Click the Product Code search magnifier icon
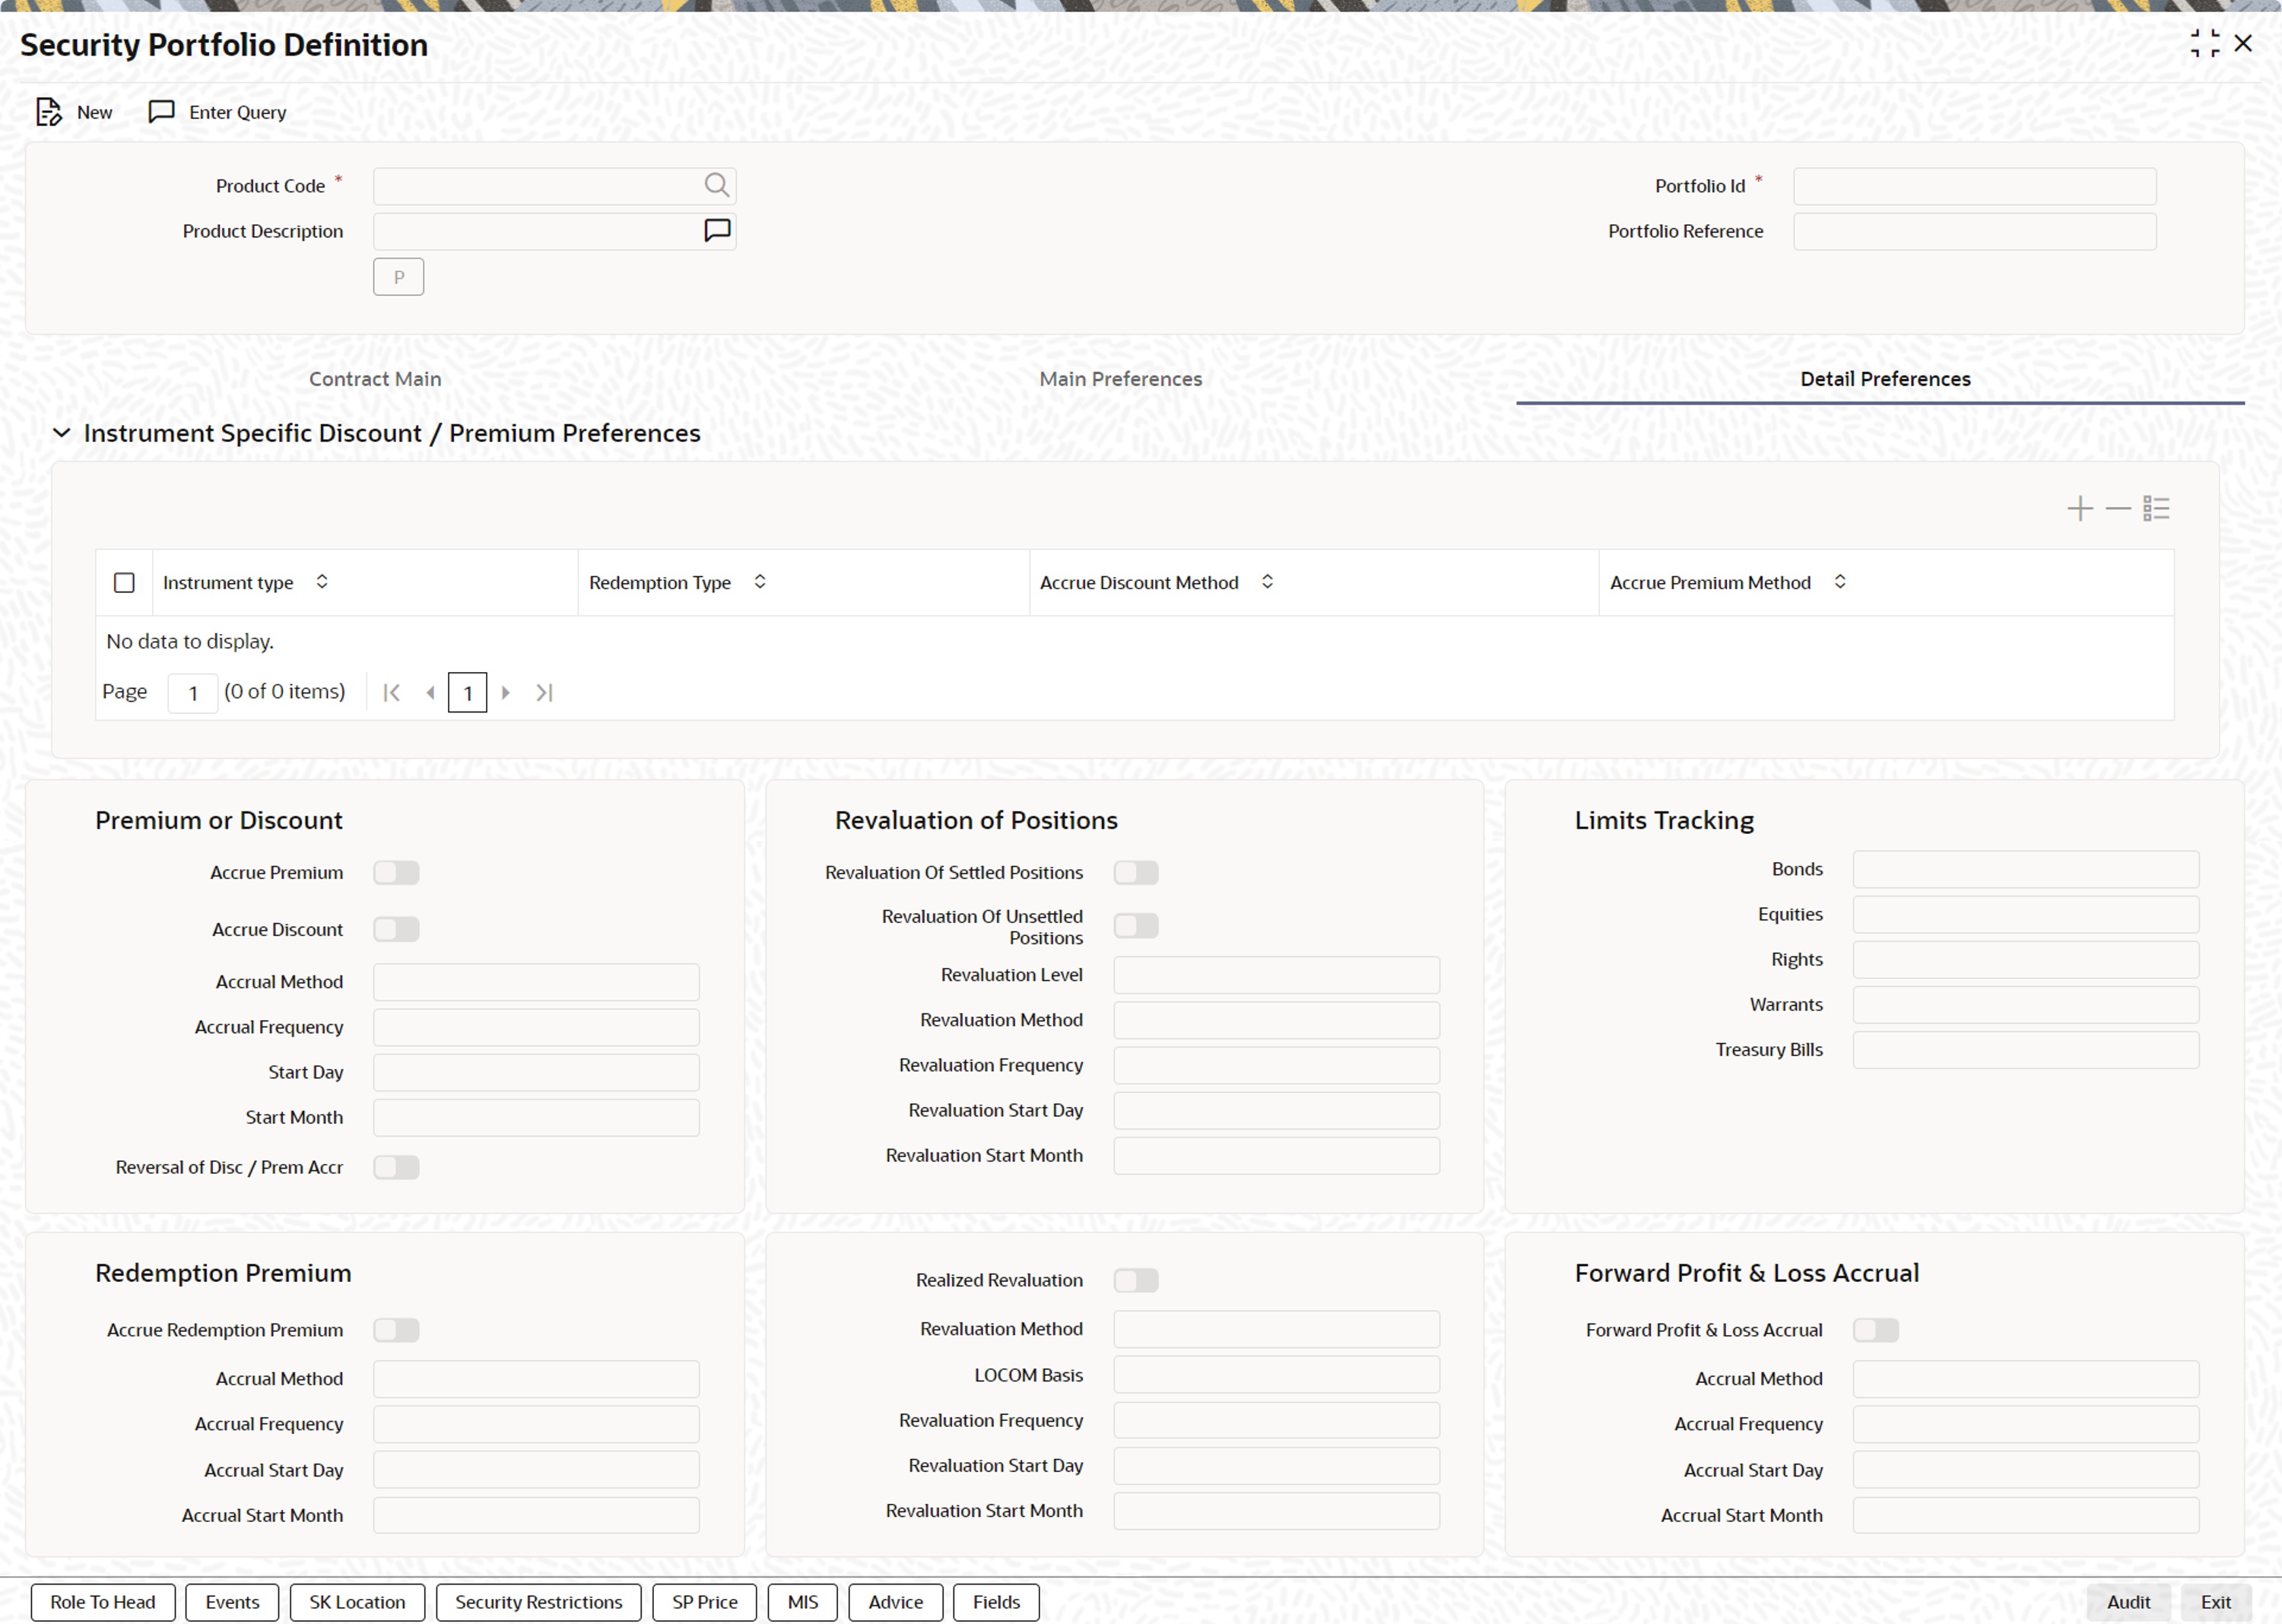2282x1624 pixels. [x=716, y=185]
